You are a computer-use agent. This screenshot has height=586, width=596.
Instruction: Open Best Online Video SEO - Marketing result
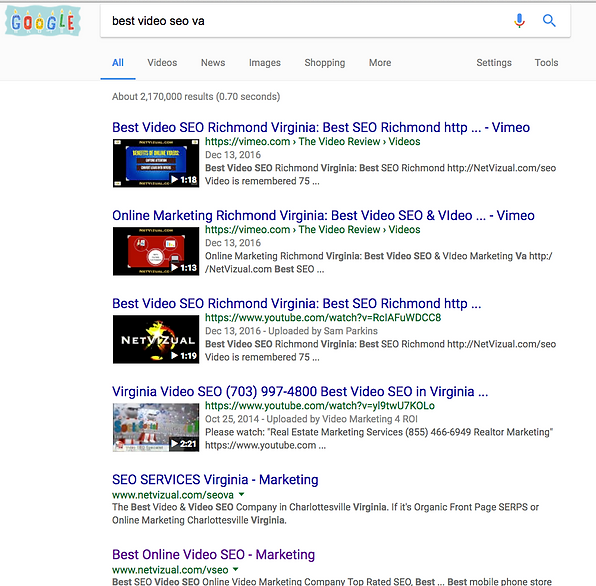point(214,555)
